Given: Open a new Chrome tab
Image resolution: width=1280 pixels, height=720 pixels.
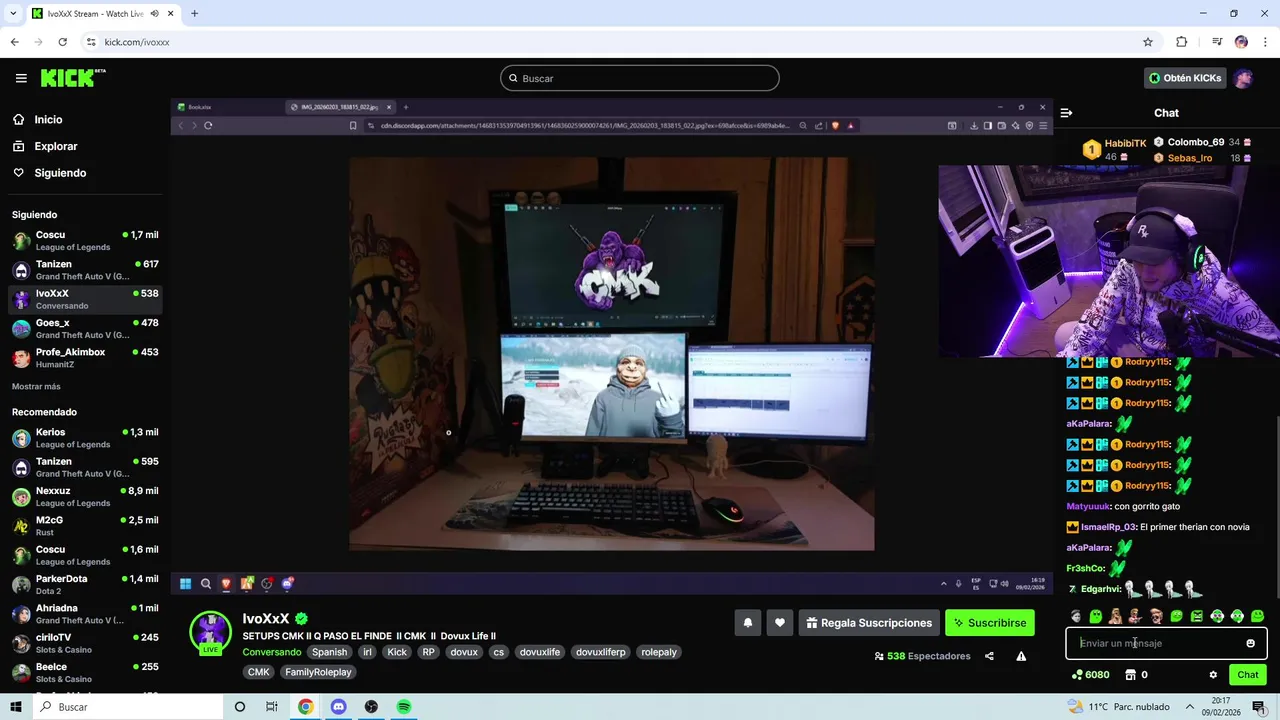Looking at the screenshot, I should [x=194, y=13].
